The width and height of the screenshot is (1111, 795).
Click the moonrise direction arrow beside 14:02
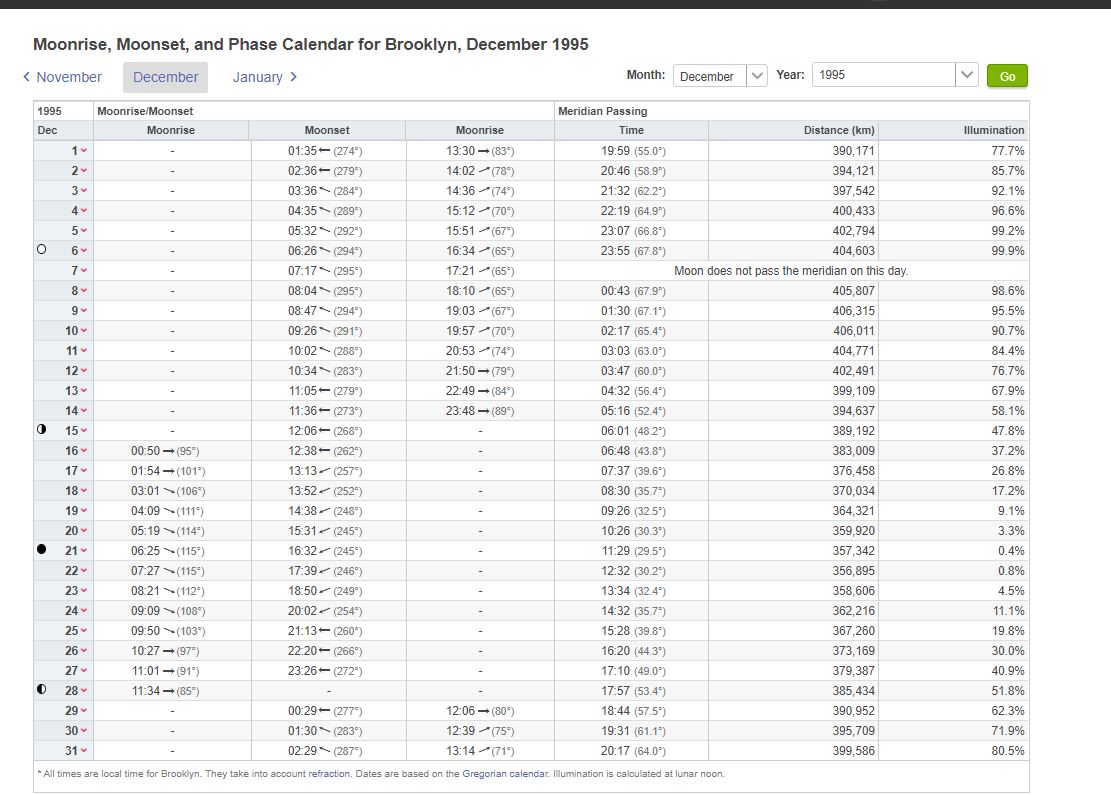(483, 171)
